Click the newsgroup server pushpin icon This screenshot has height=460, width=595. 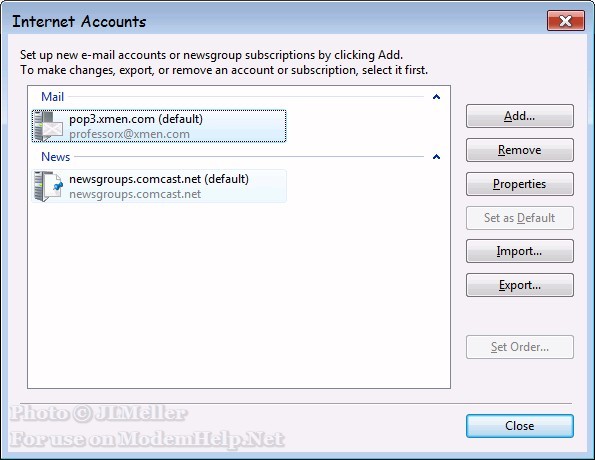(48, 186)
